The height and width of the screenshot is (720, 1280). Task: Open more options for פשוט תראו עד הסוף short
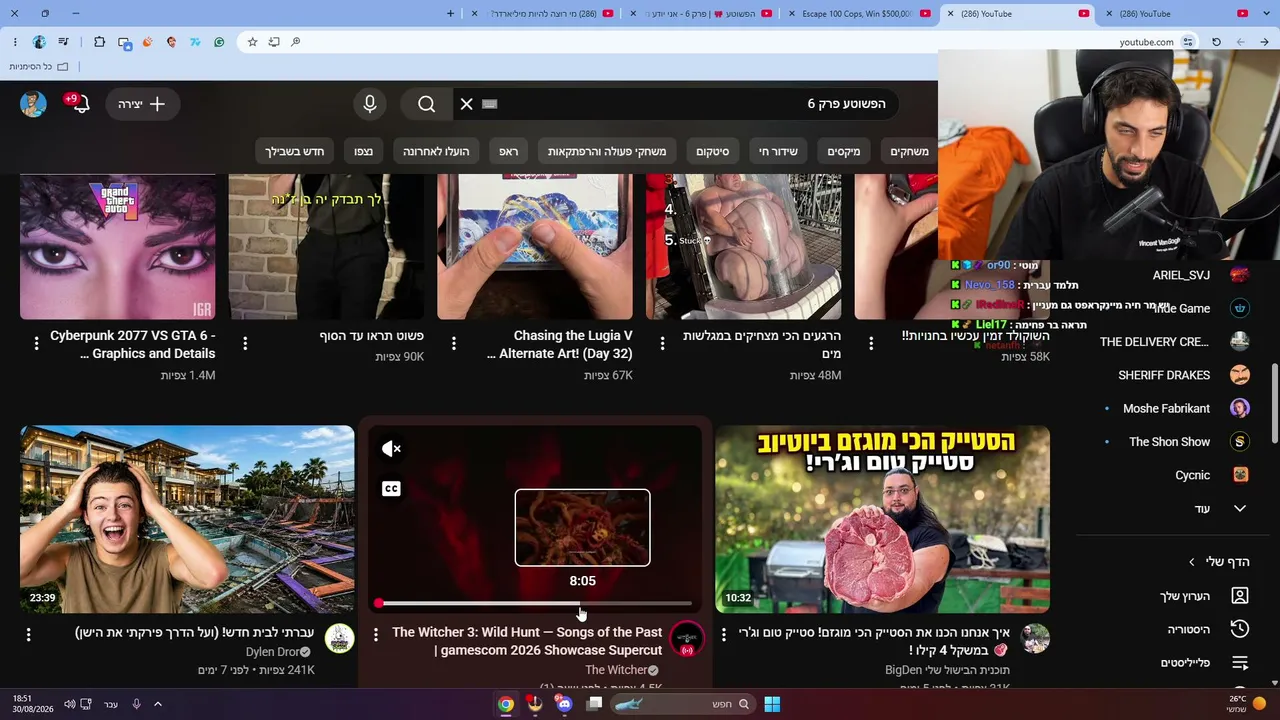(x=245, y=343)
